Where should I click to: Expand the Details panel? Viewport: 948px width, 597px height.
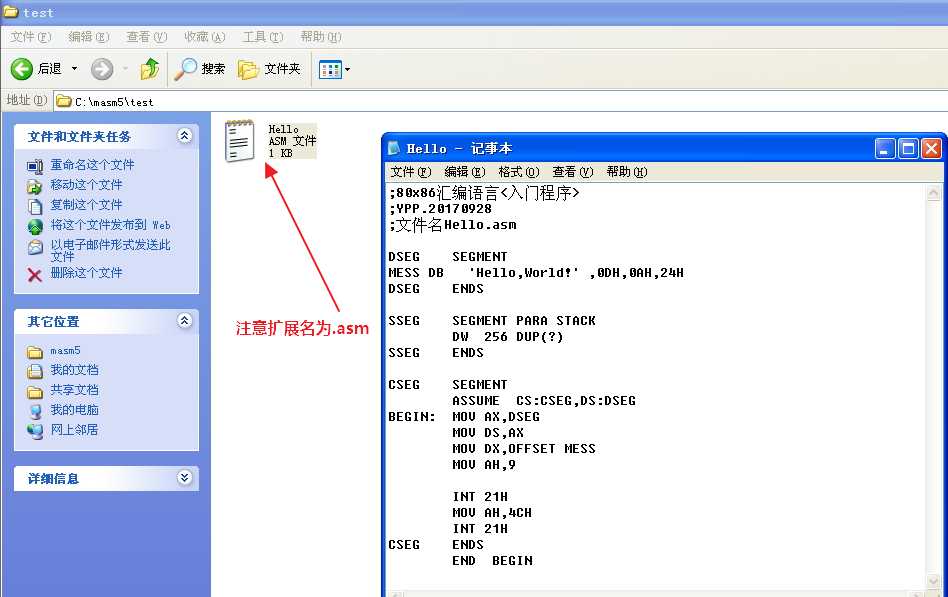[x=184, y=478]
